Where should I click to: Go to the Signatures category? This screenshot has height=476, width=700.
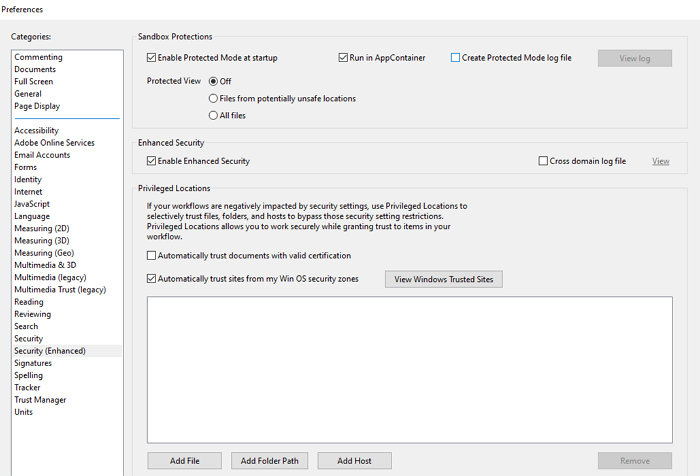pos(33,363)
